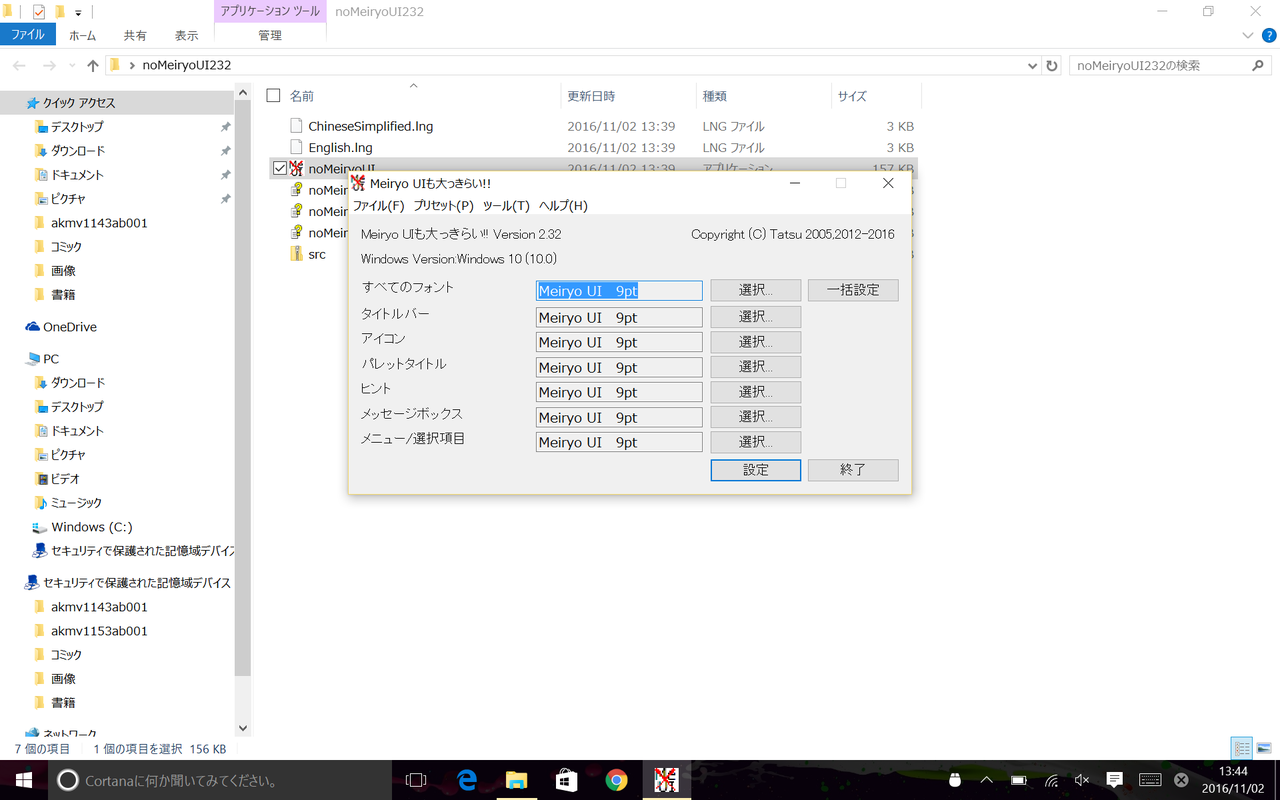This screenshot has width=1280, height=800.
Task: Click 選択... button for メッセージボックス
Action: (x=756, y=417)
